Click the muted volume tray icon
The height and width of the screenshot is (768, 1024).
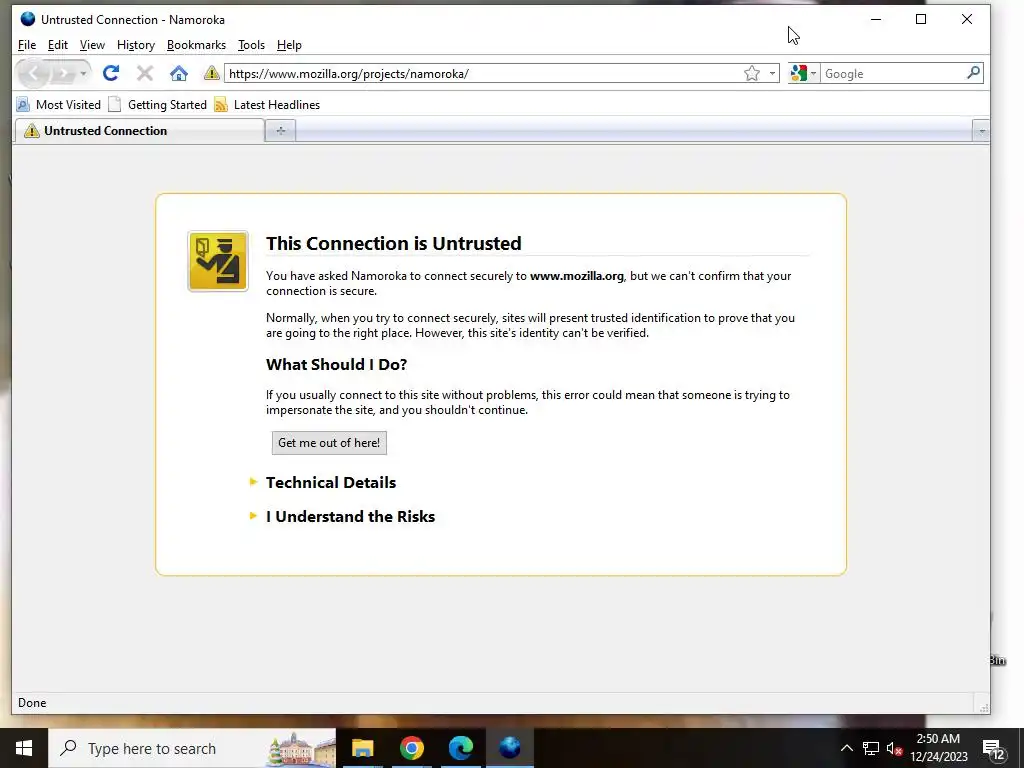[x=894, y=748]
